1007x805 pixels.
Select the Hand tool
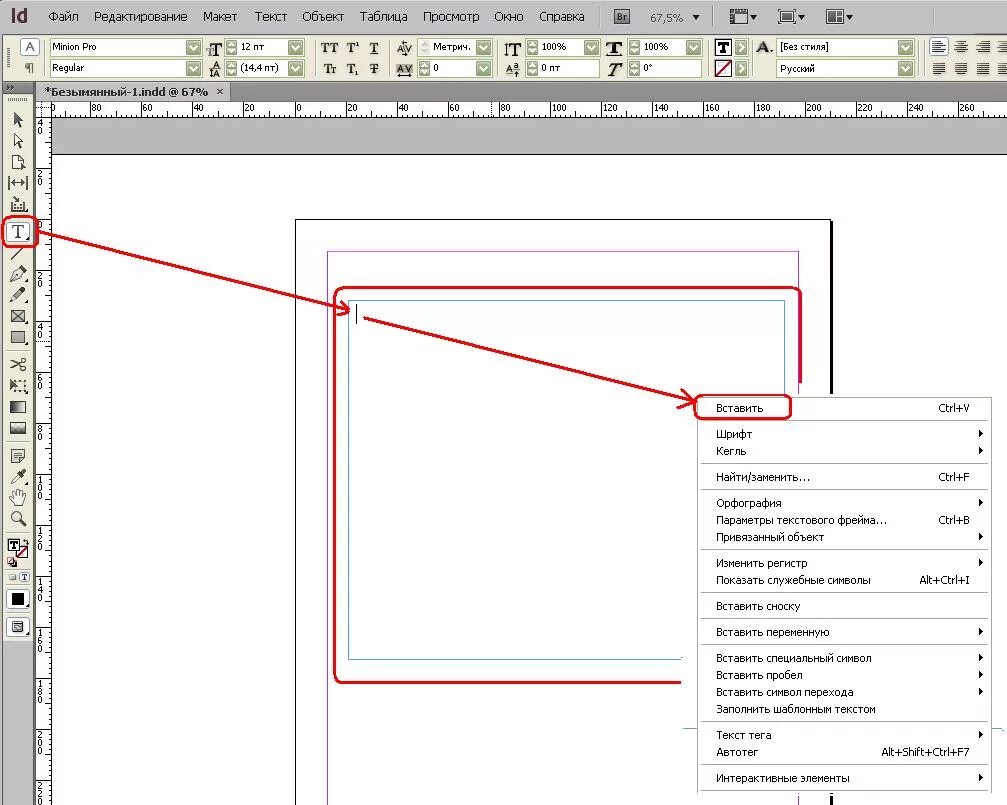[18, 497]
